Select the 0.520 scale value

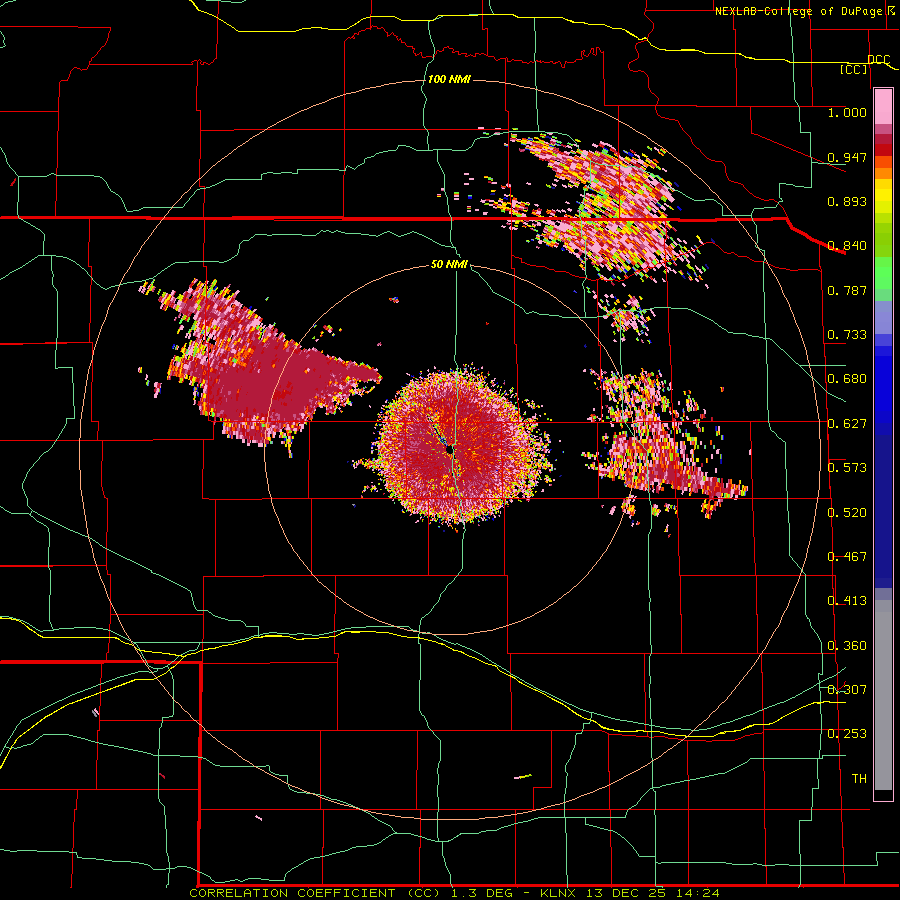[847, 513]
